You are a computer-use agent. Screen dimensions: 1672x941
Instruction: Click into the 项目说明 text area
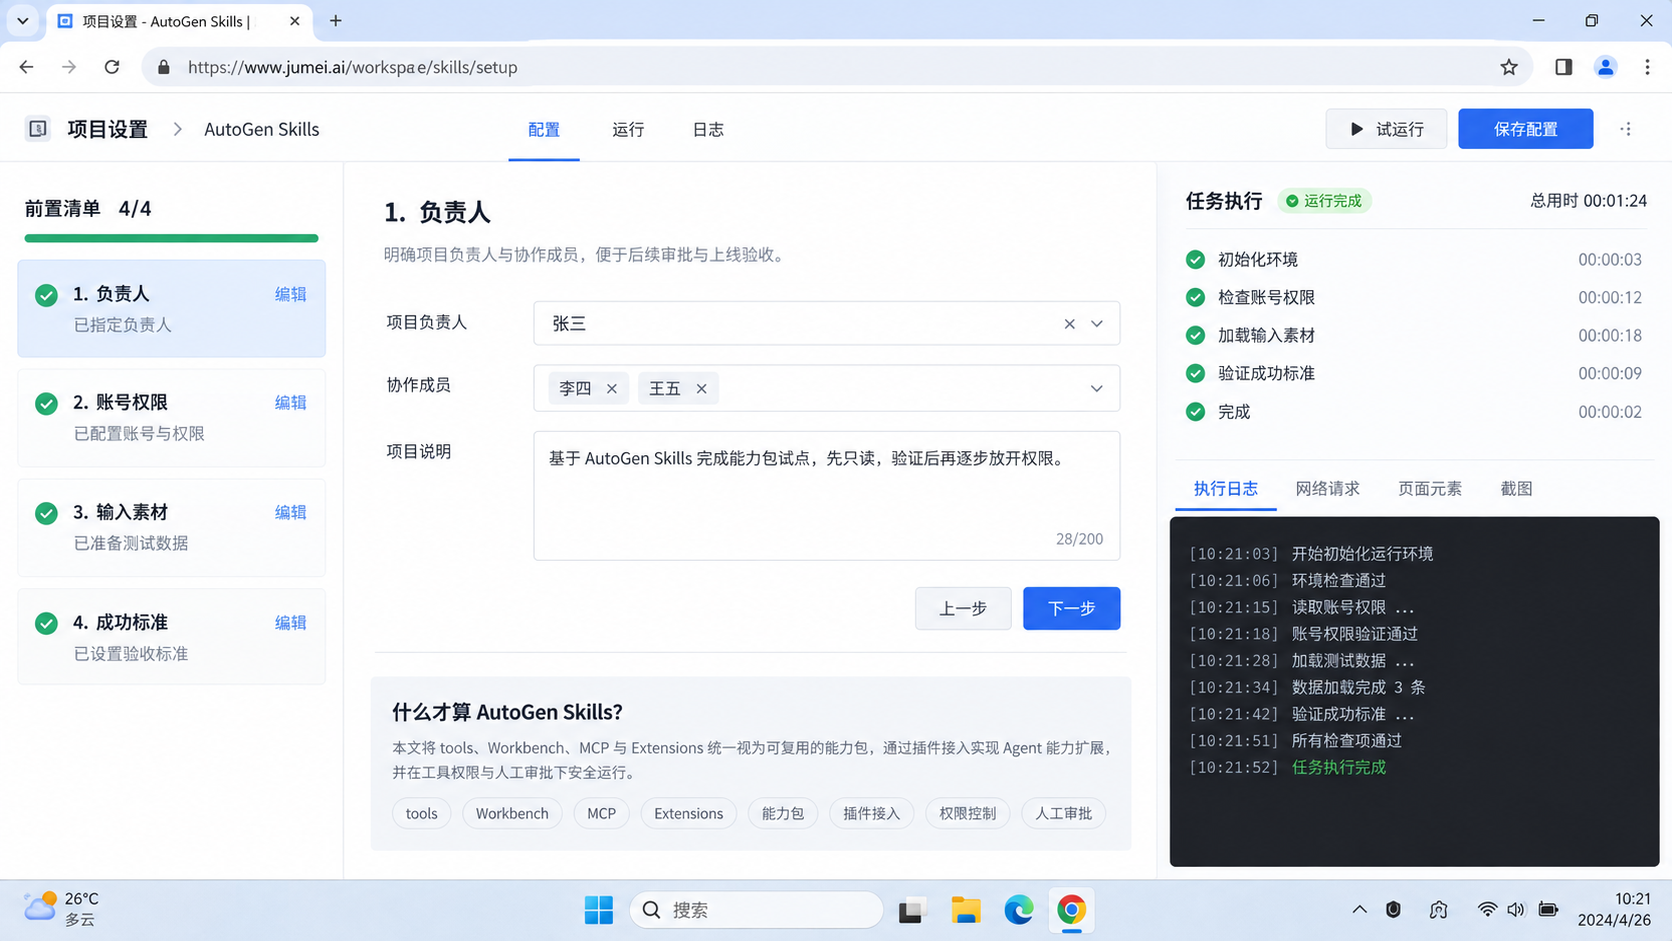[x=826, y=495]
